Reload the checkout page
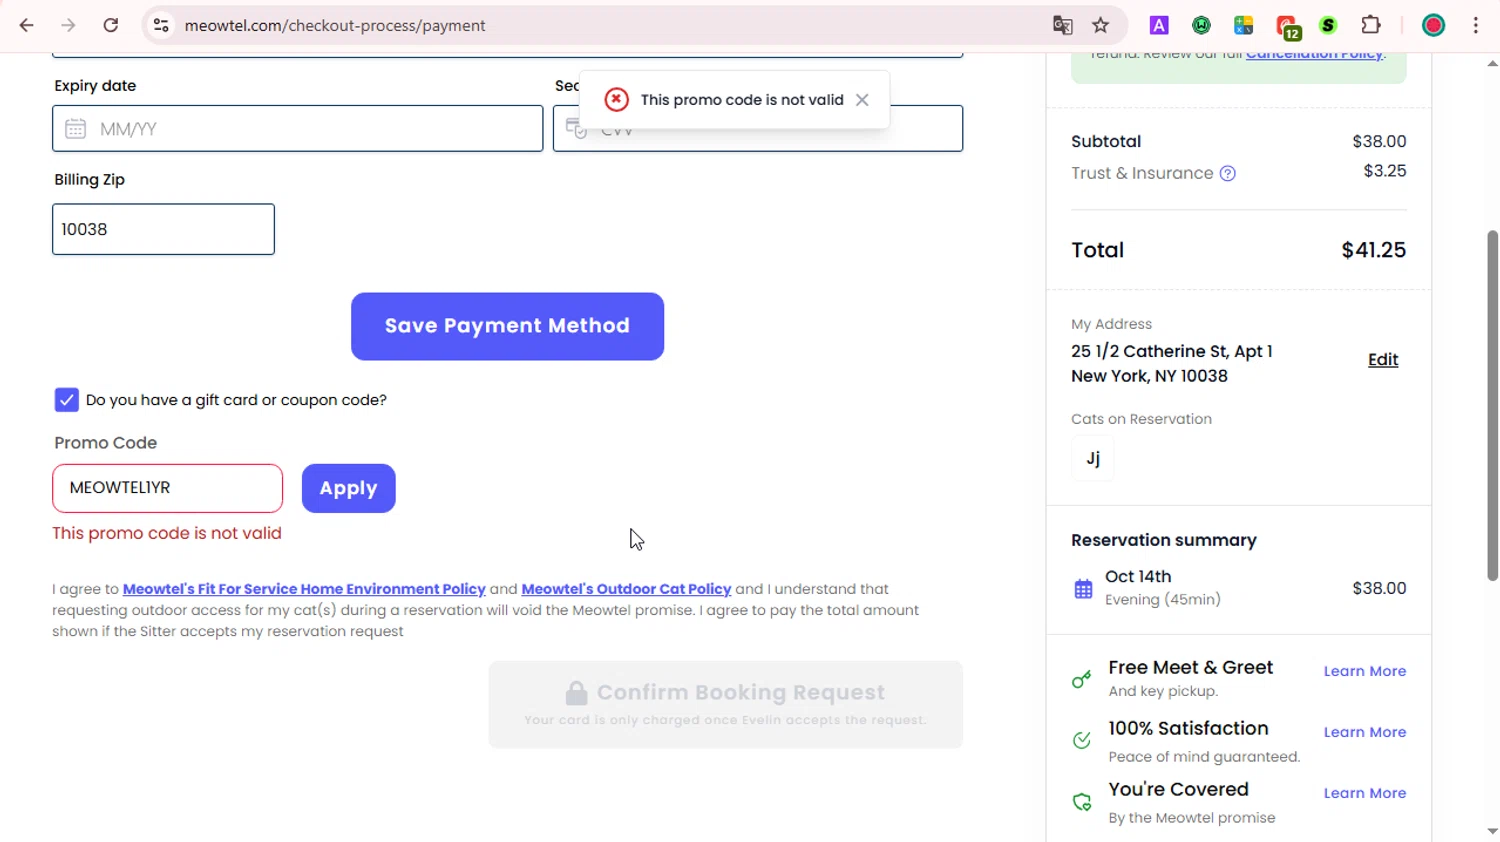Screen dimensions: 1500x842 click(x=111, y=25)
